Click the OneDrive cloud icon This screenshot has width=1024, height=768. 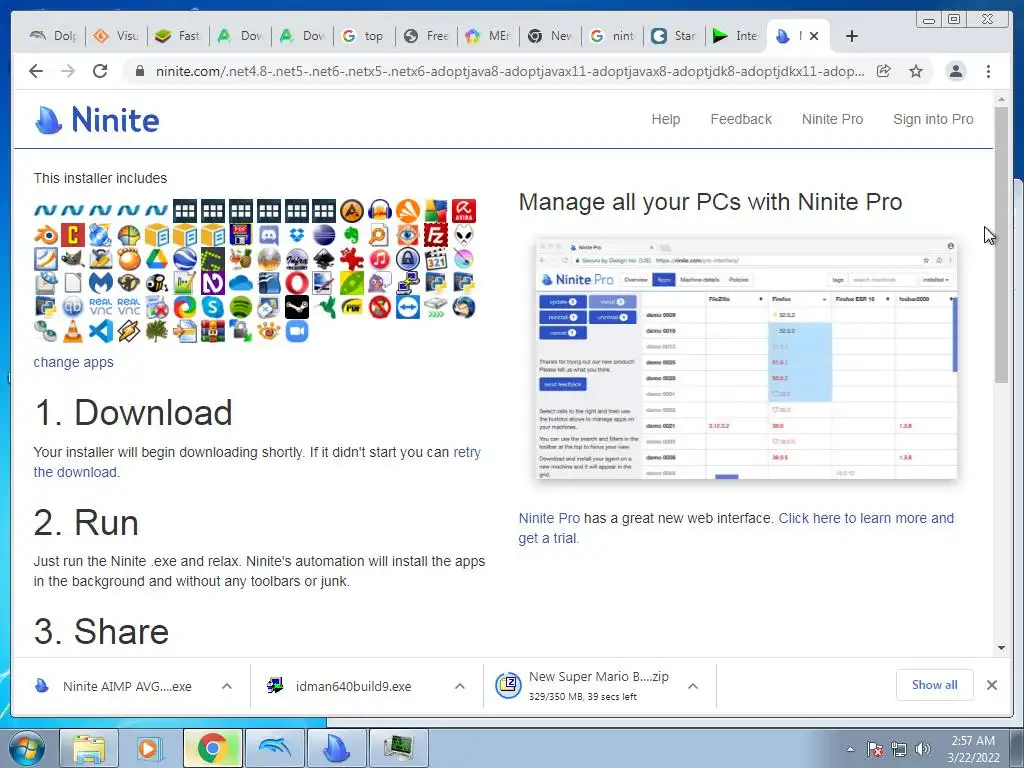pyautogui.click(x=241, y=283)
